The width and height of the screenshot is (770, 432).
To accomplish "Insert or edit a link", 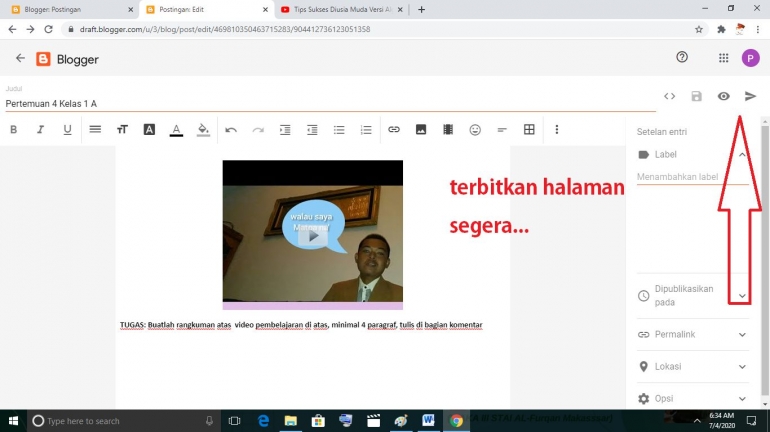I will pos(394,130).
